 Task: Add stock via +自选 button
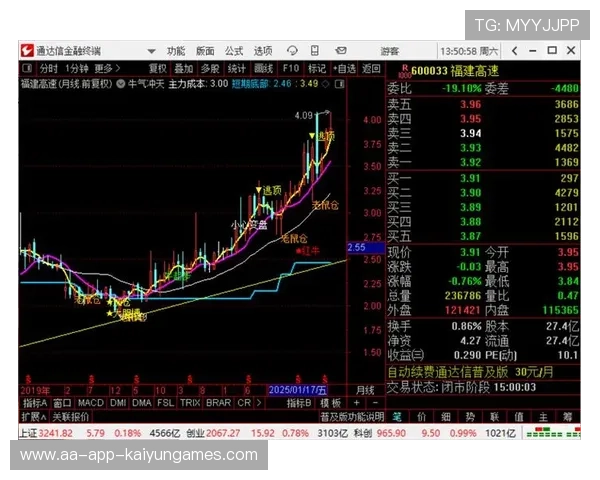pyautogui.click(x=344, y=69)
